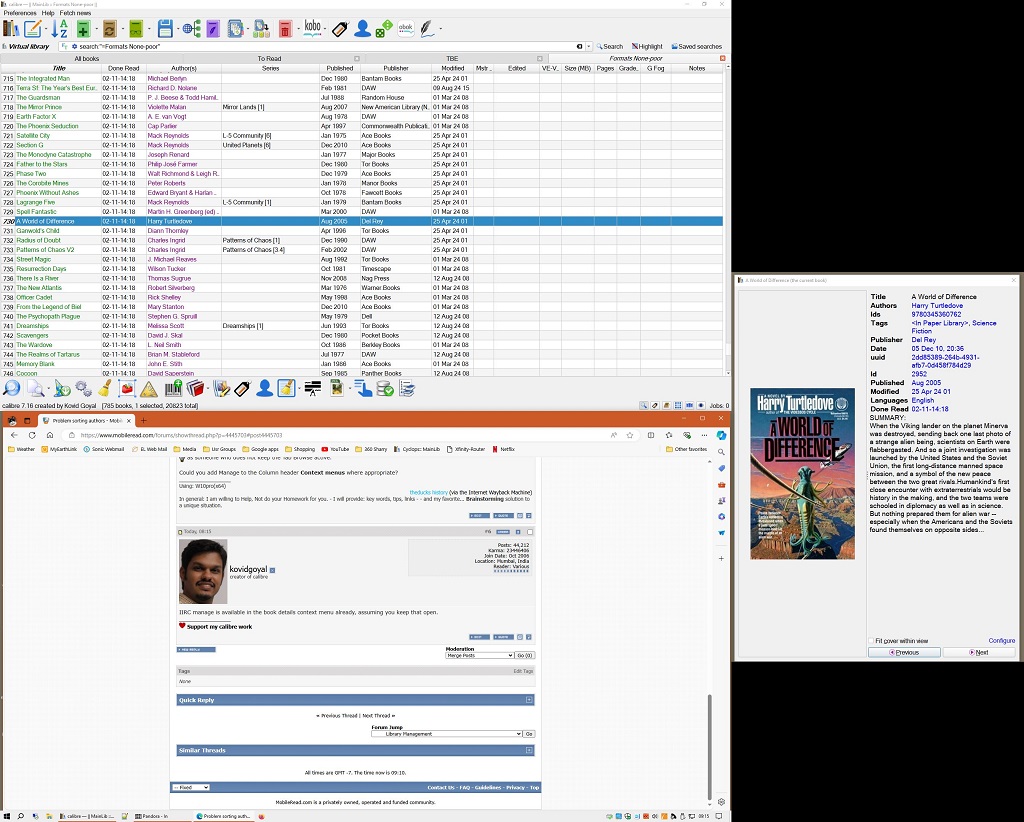Click the red books stack icon
1024x822 pixels.
pyautogui.click(x=196, y=388)
